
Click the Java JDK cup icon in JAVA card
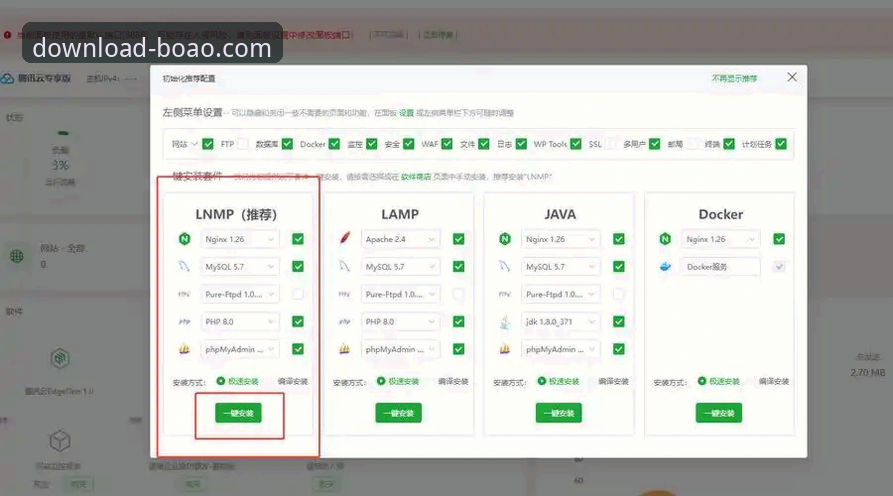click(505, 322)
